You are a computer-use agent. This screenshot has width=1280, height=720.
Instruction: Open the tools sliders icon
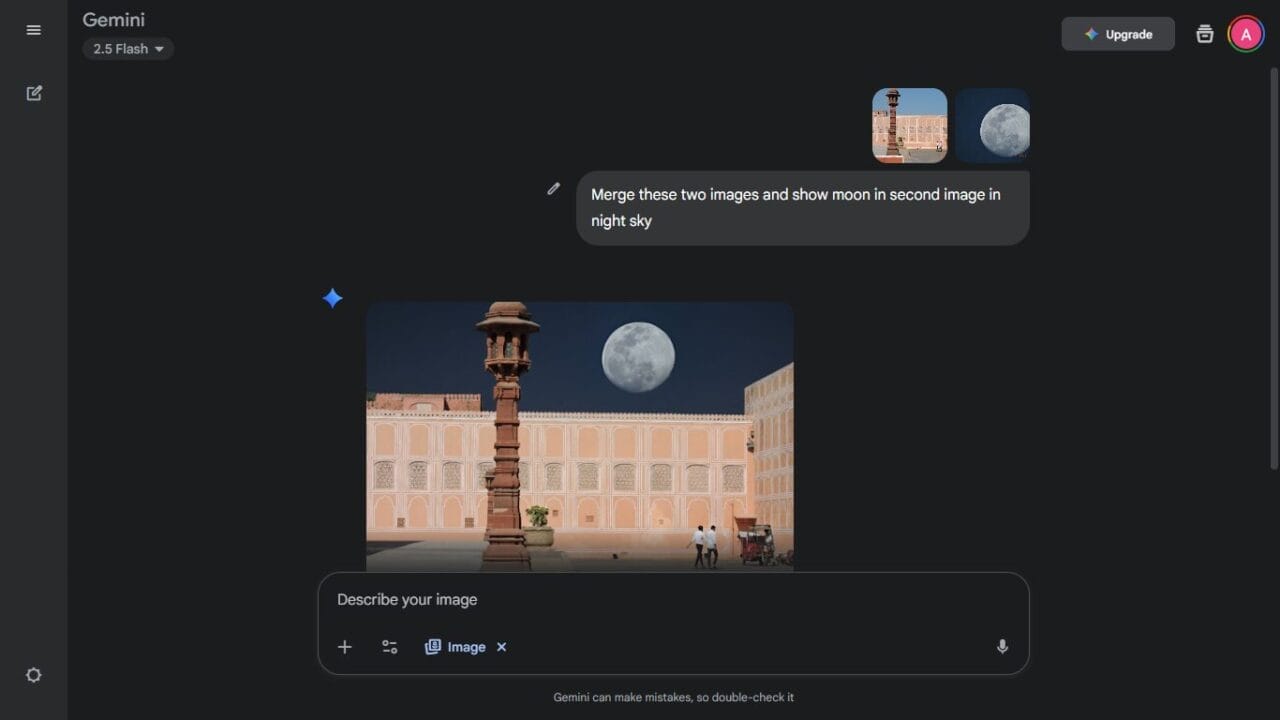(x=390, y=647)
